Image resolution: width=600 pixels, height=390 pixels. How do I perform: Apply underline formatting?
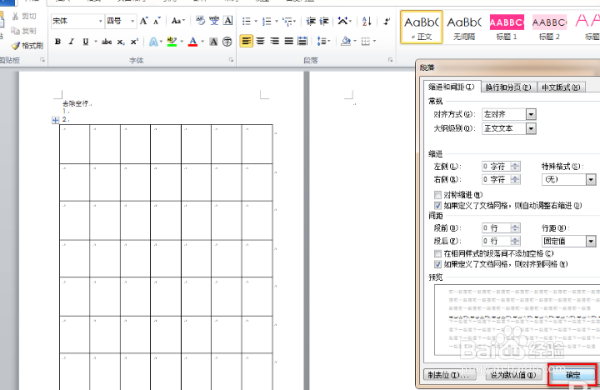point(85,41)
